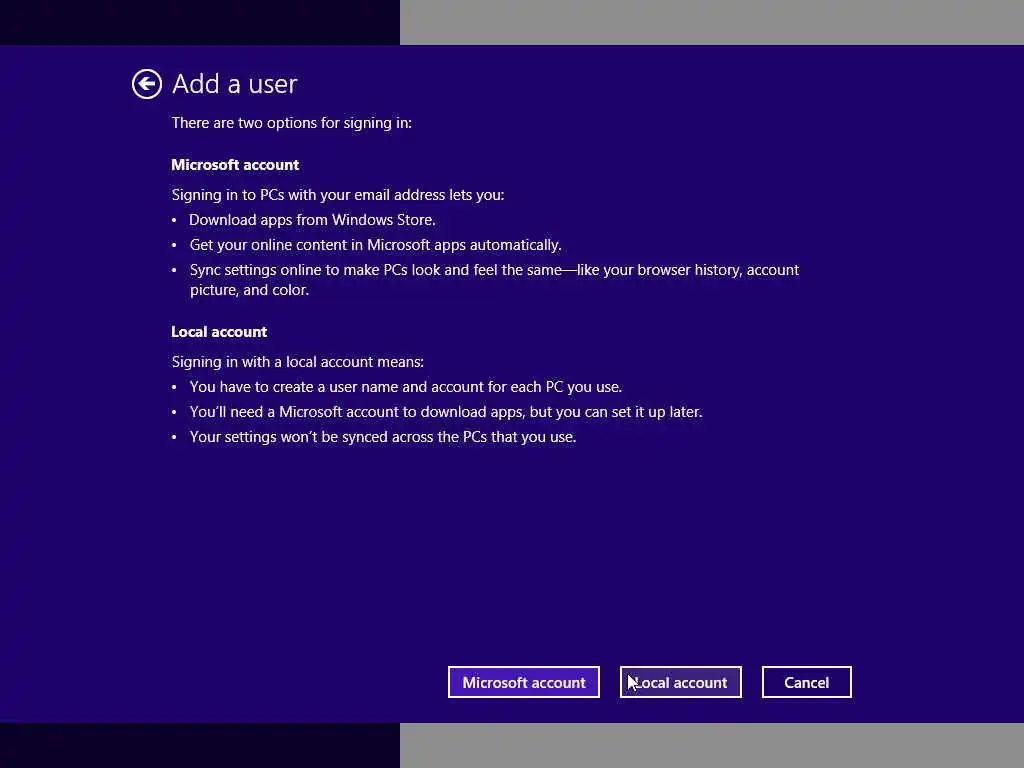
Task: Click the 'Local account' heading
Action: point(219,332)
